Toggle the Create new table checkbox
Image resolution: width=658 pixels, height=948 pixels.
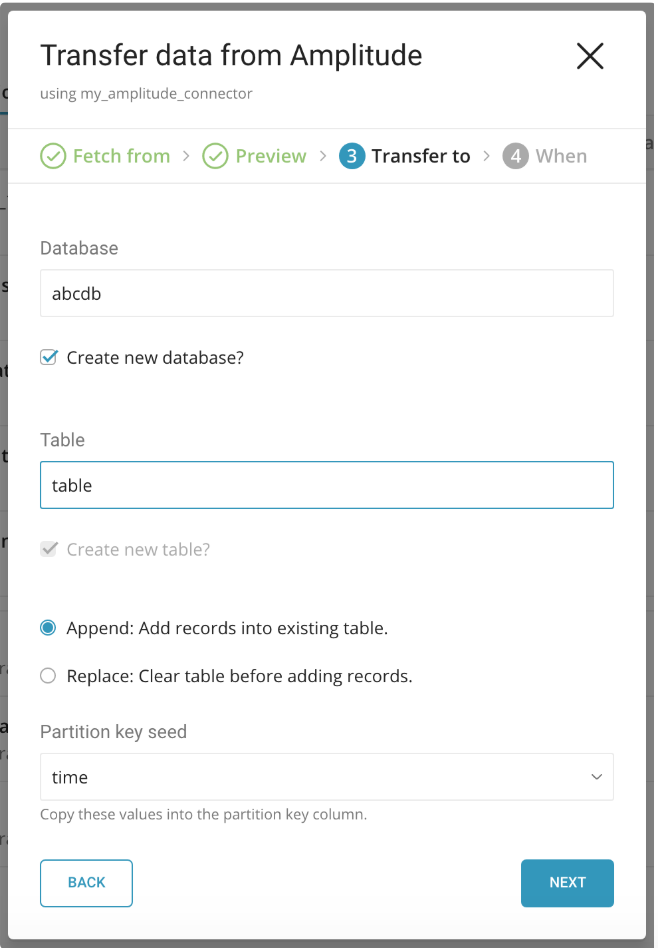[x=48, y=549]
